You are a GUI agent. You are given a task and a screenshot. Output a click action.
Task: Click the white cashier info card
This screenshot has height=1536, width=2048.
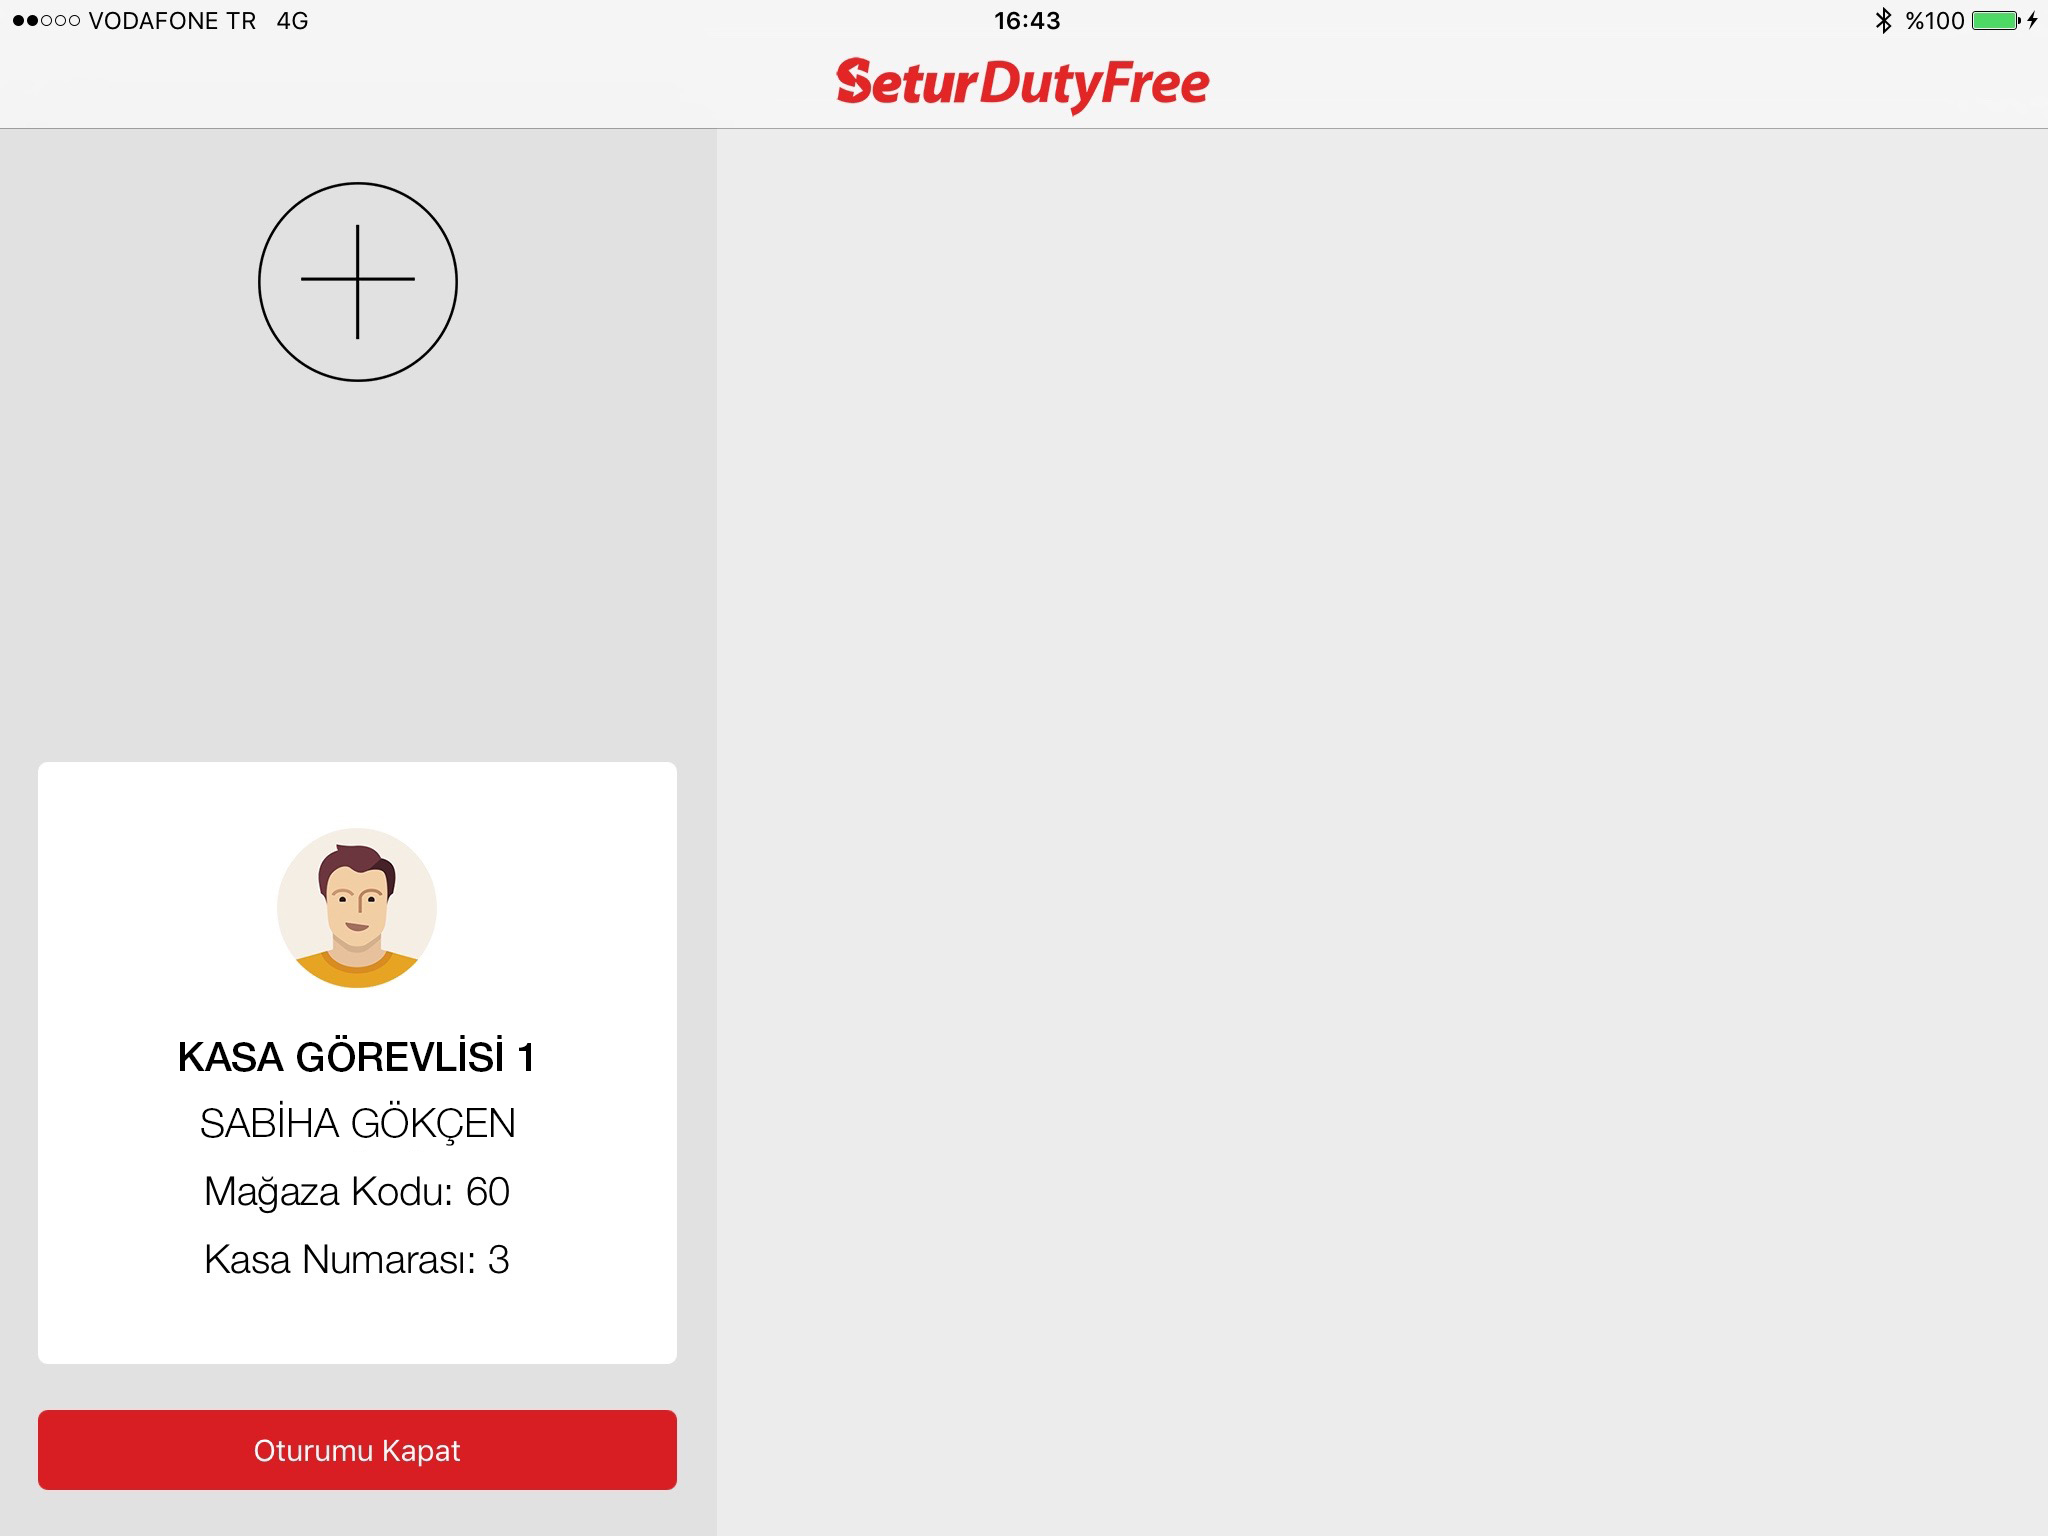pos(357,1063)
